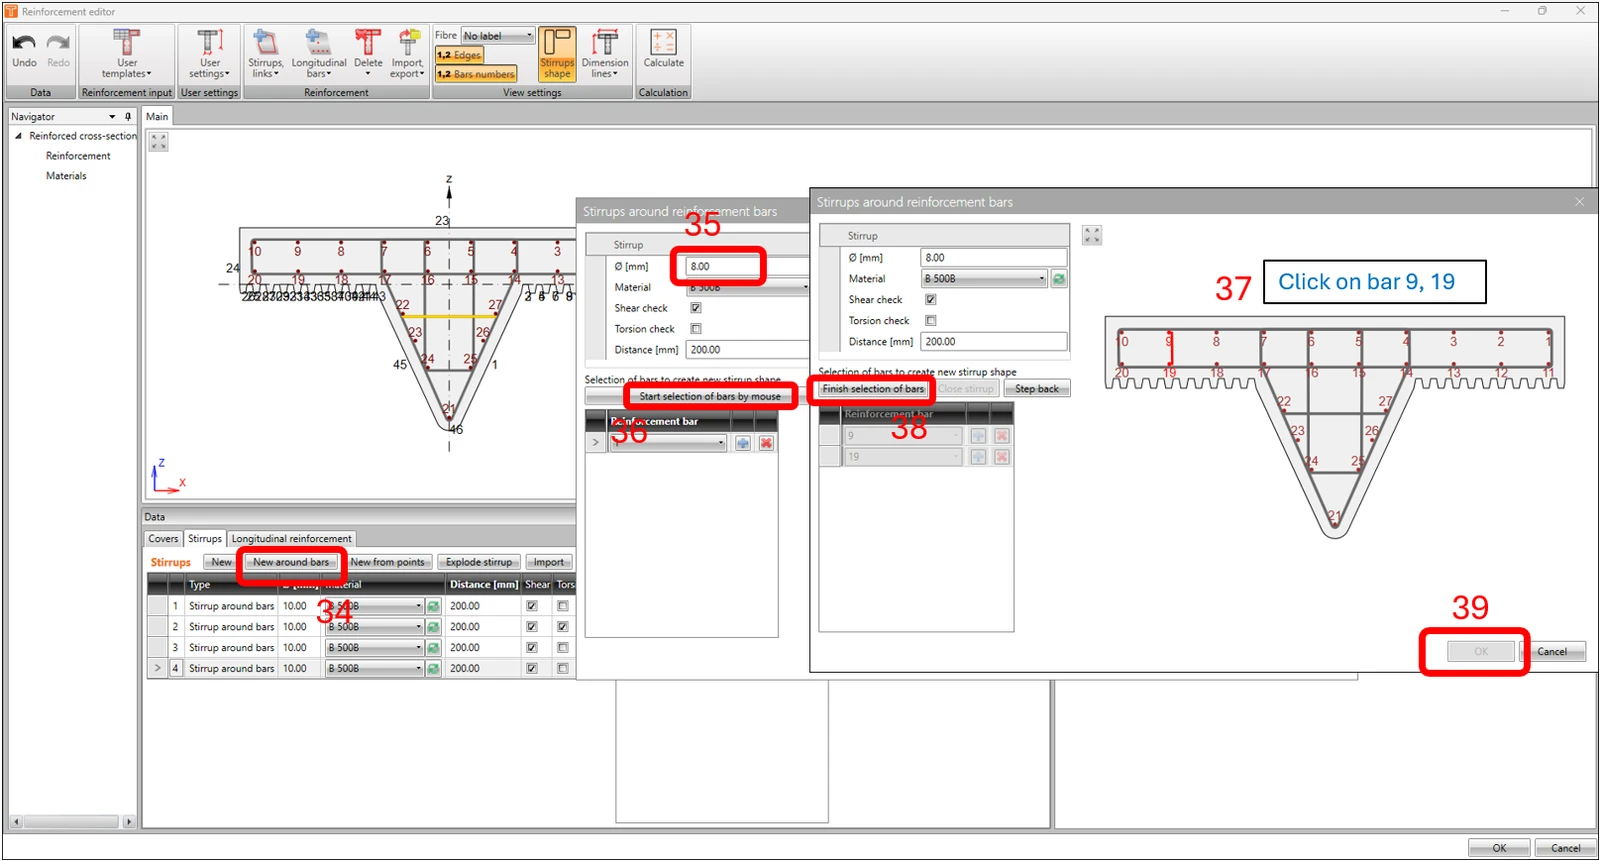Click Start selection of bars by mouse
This screenshot has height=861, width=1600.
(710, 397)
